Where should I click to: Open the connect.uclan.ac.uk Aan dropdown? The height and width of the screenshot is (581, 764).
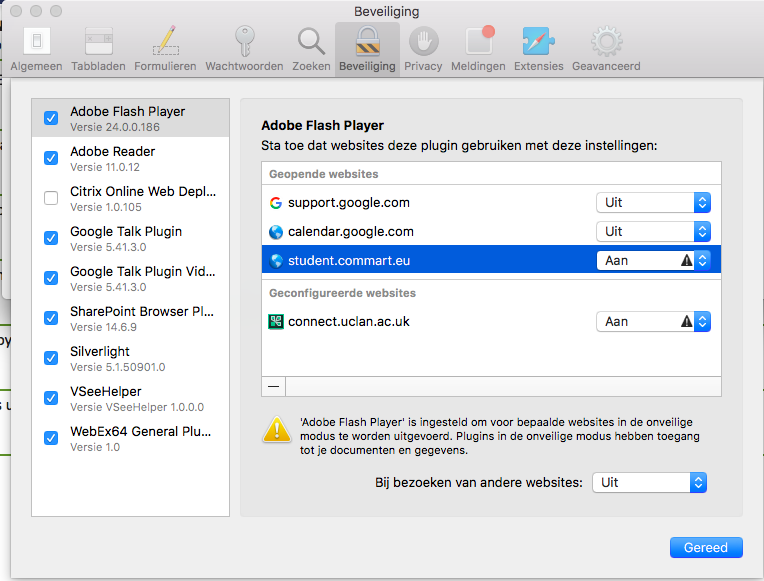point(653,322)
